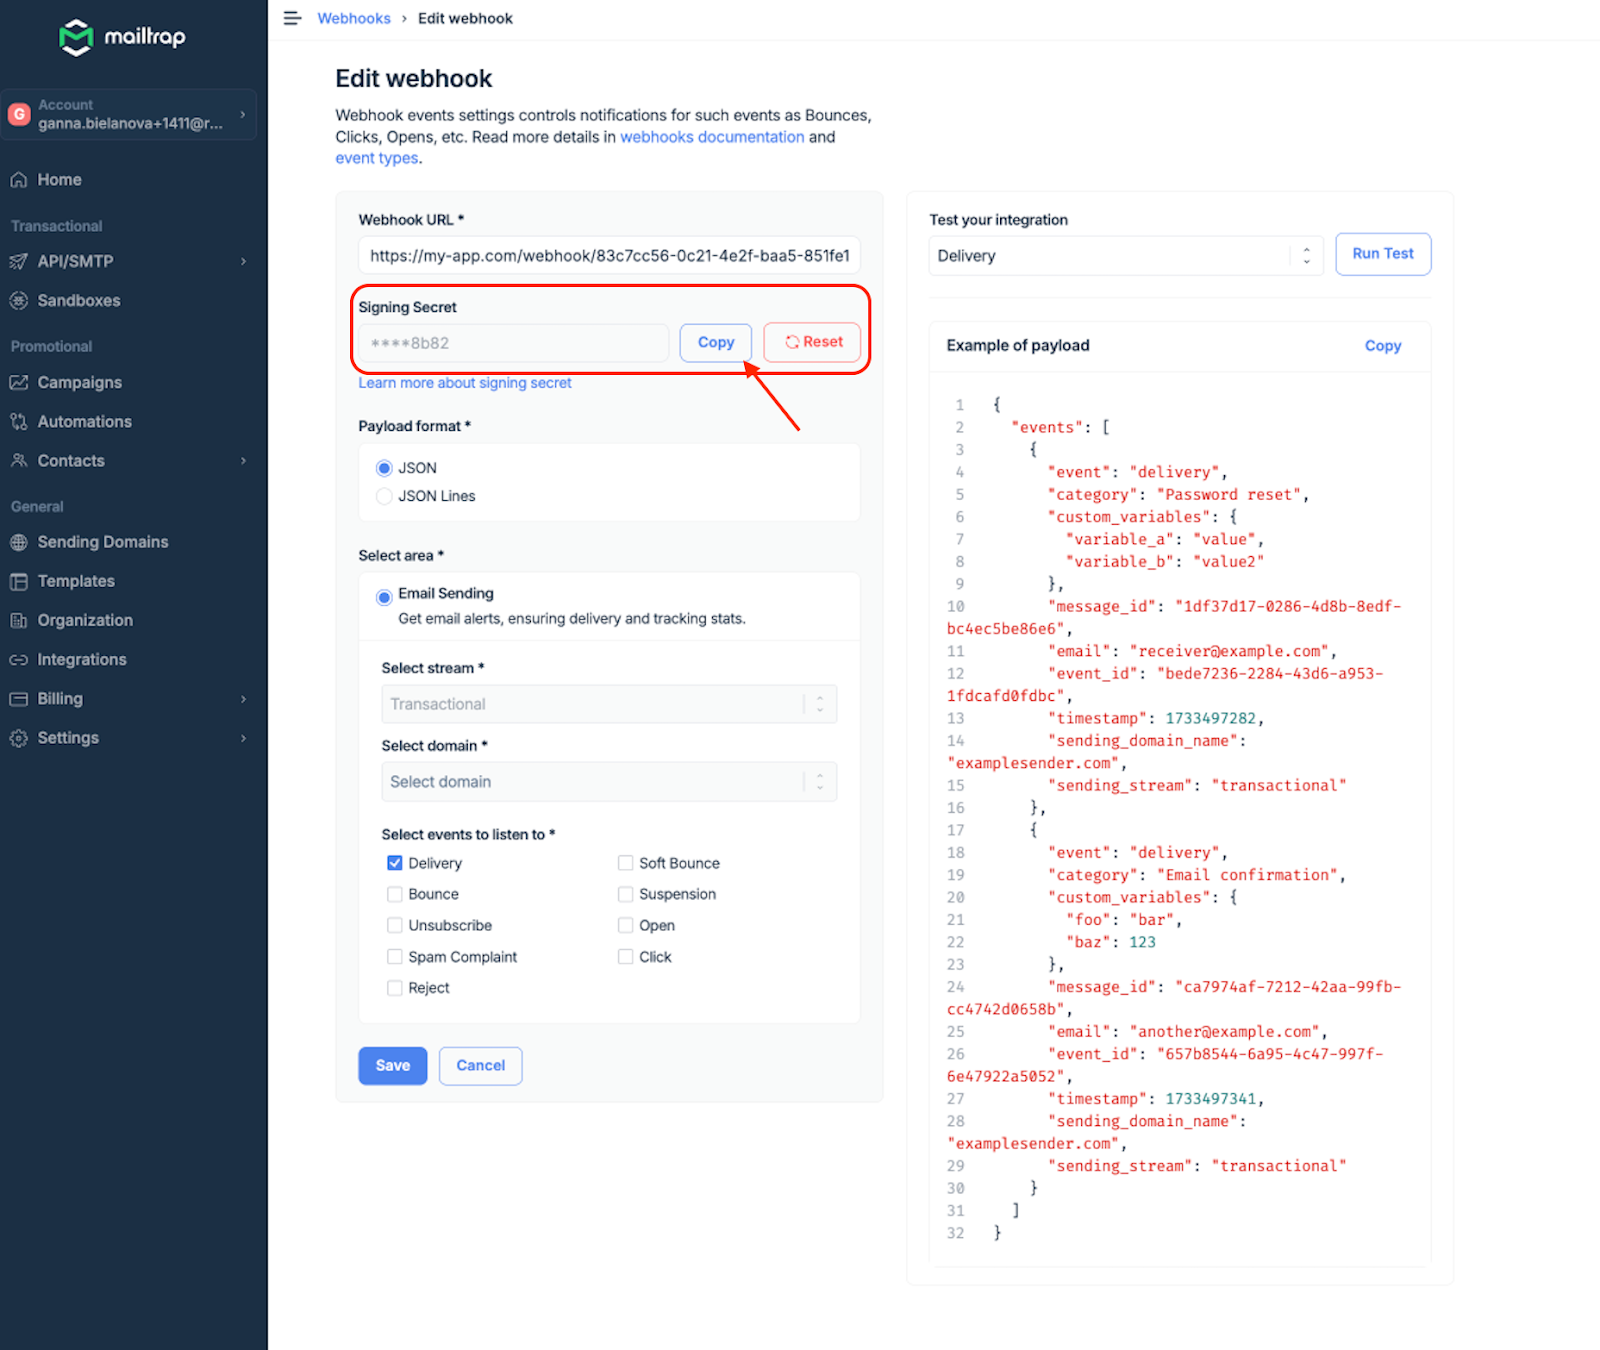Open the Delivery test event dropdown
This screenshot has width=1600, height=1350.
click(1125, 256)
